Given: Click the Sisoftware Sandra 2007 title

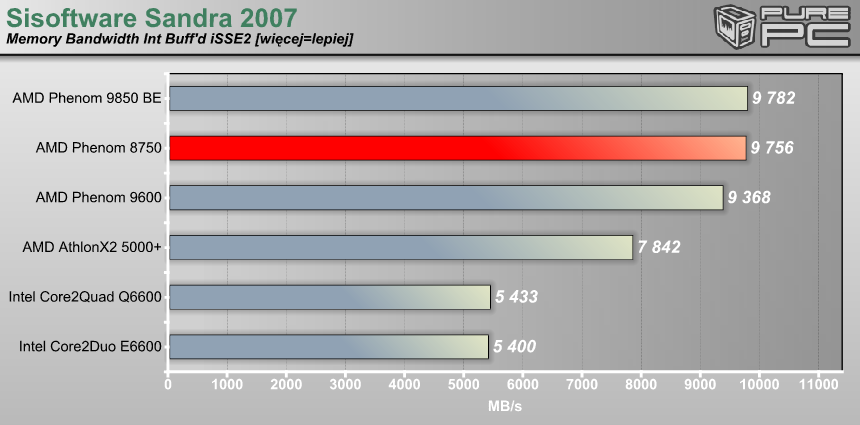Looking at the screenshot, I should [x=151, y=16].
